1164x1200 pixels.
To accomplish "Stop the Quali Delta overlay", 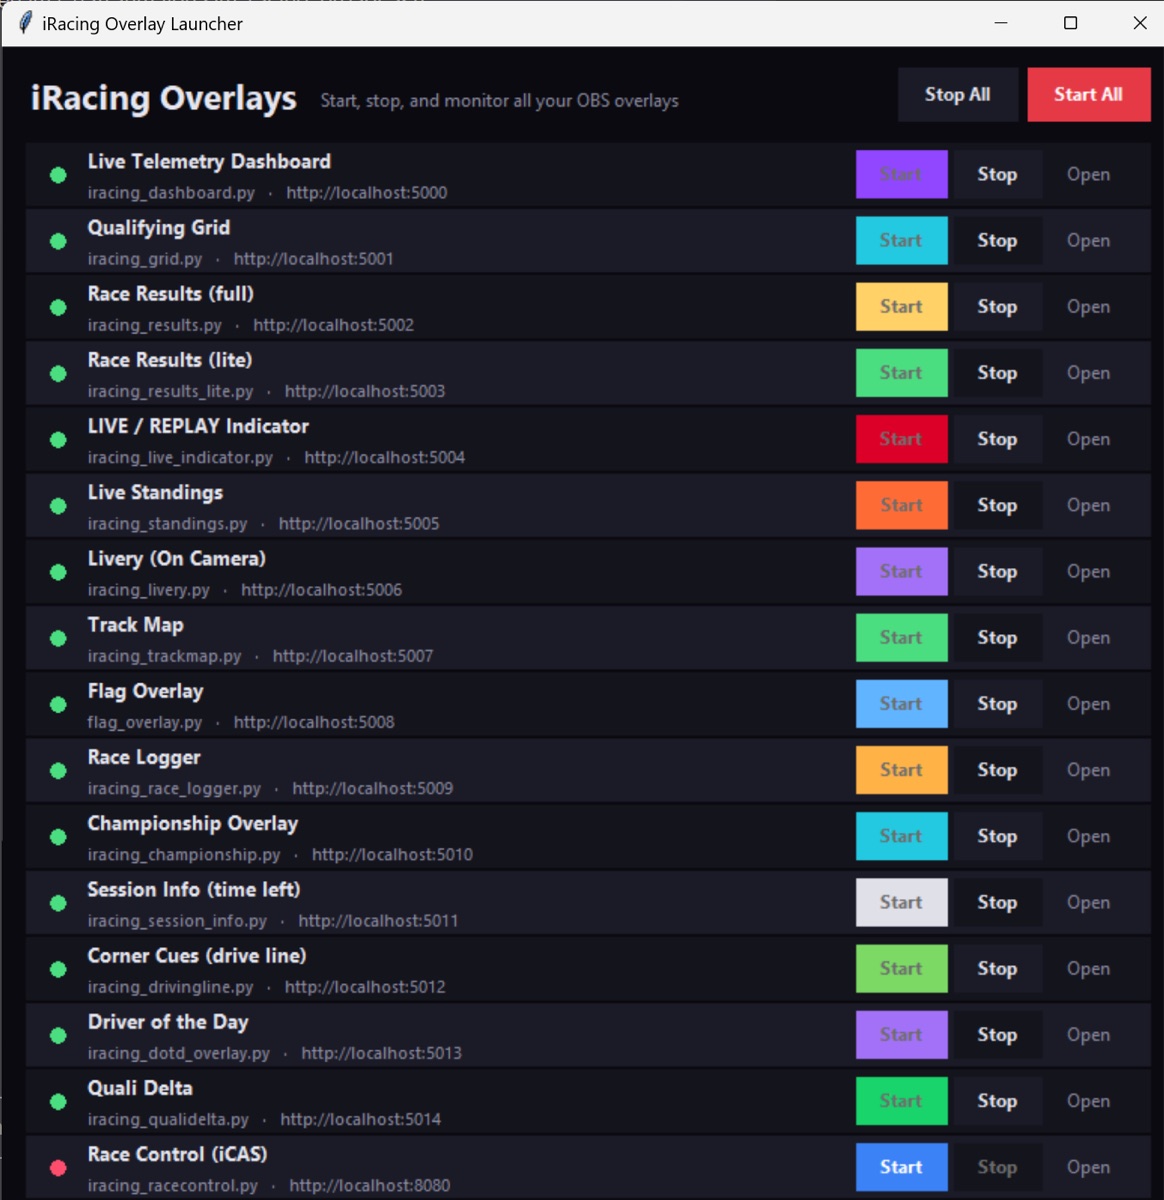I will (x=997, y=1101).
